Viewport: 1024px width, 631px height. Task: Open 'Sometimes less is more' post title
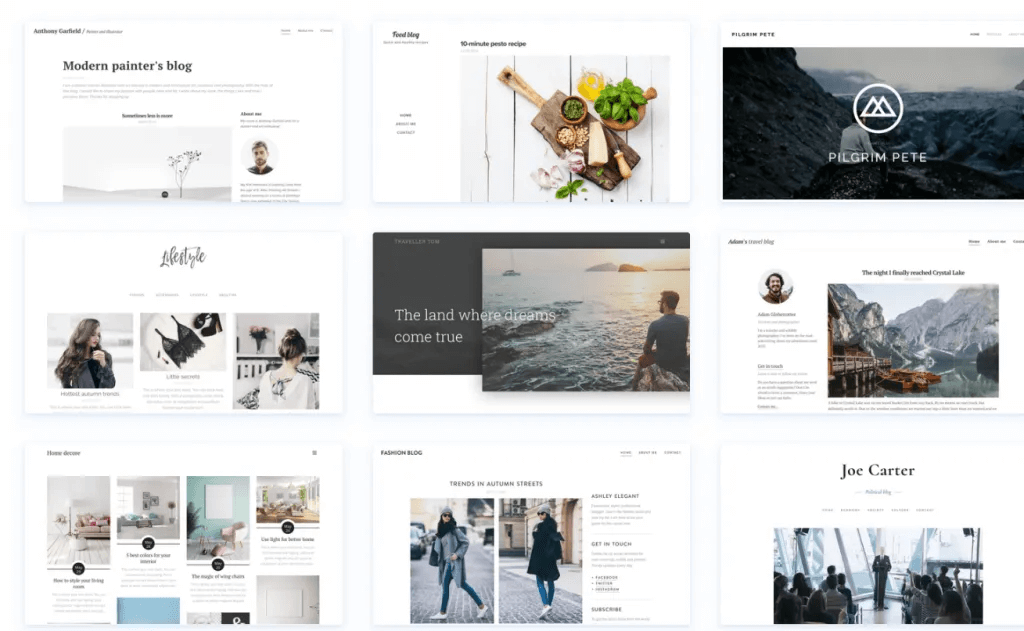click(x=147, y=116)
